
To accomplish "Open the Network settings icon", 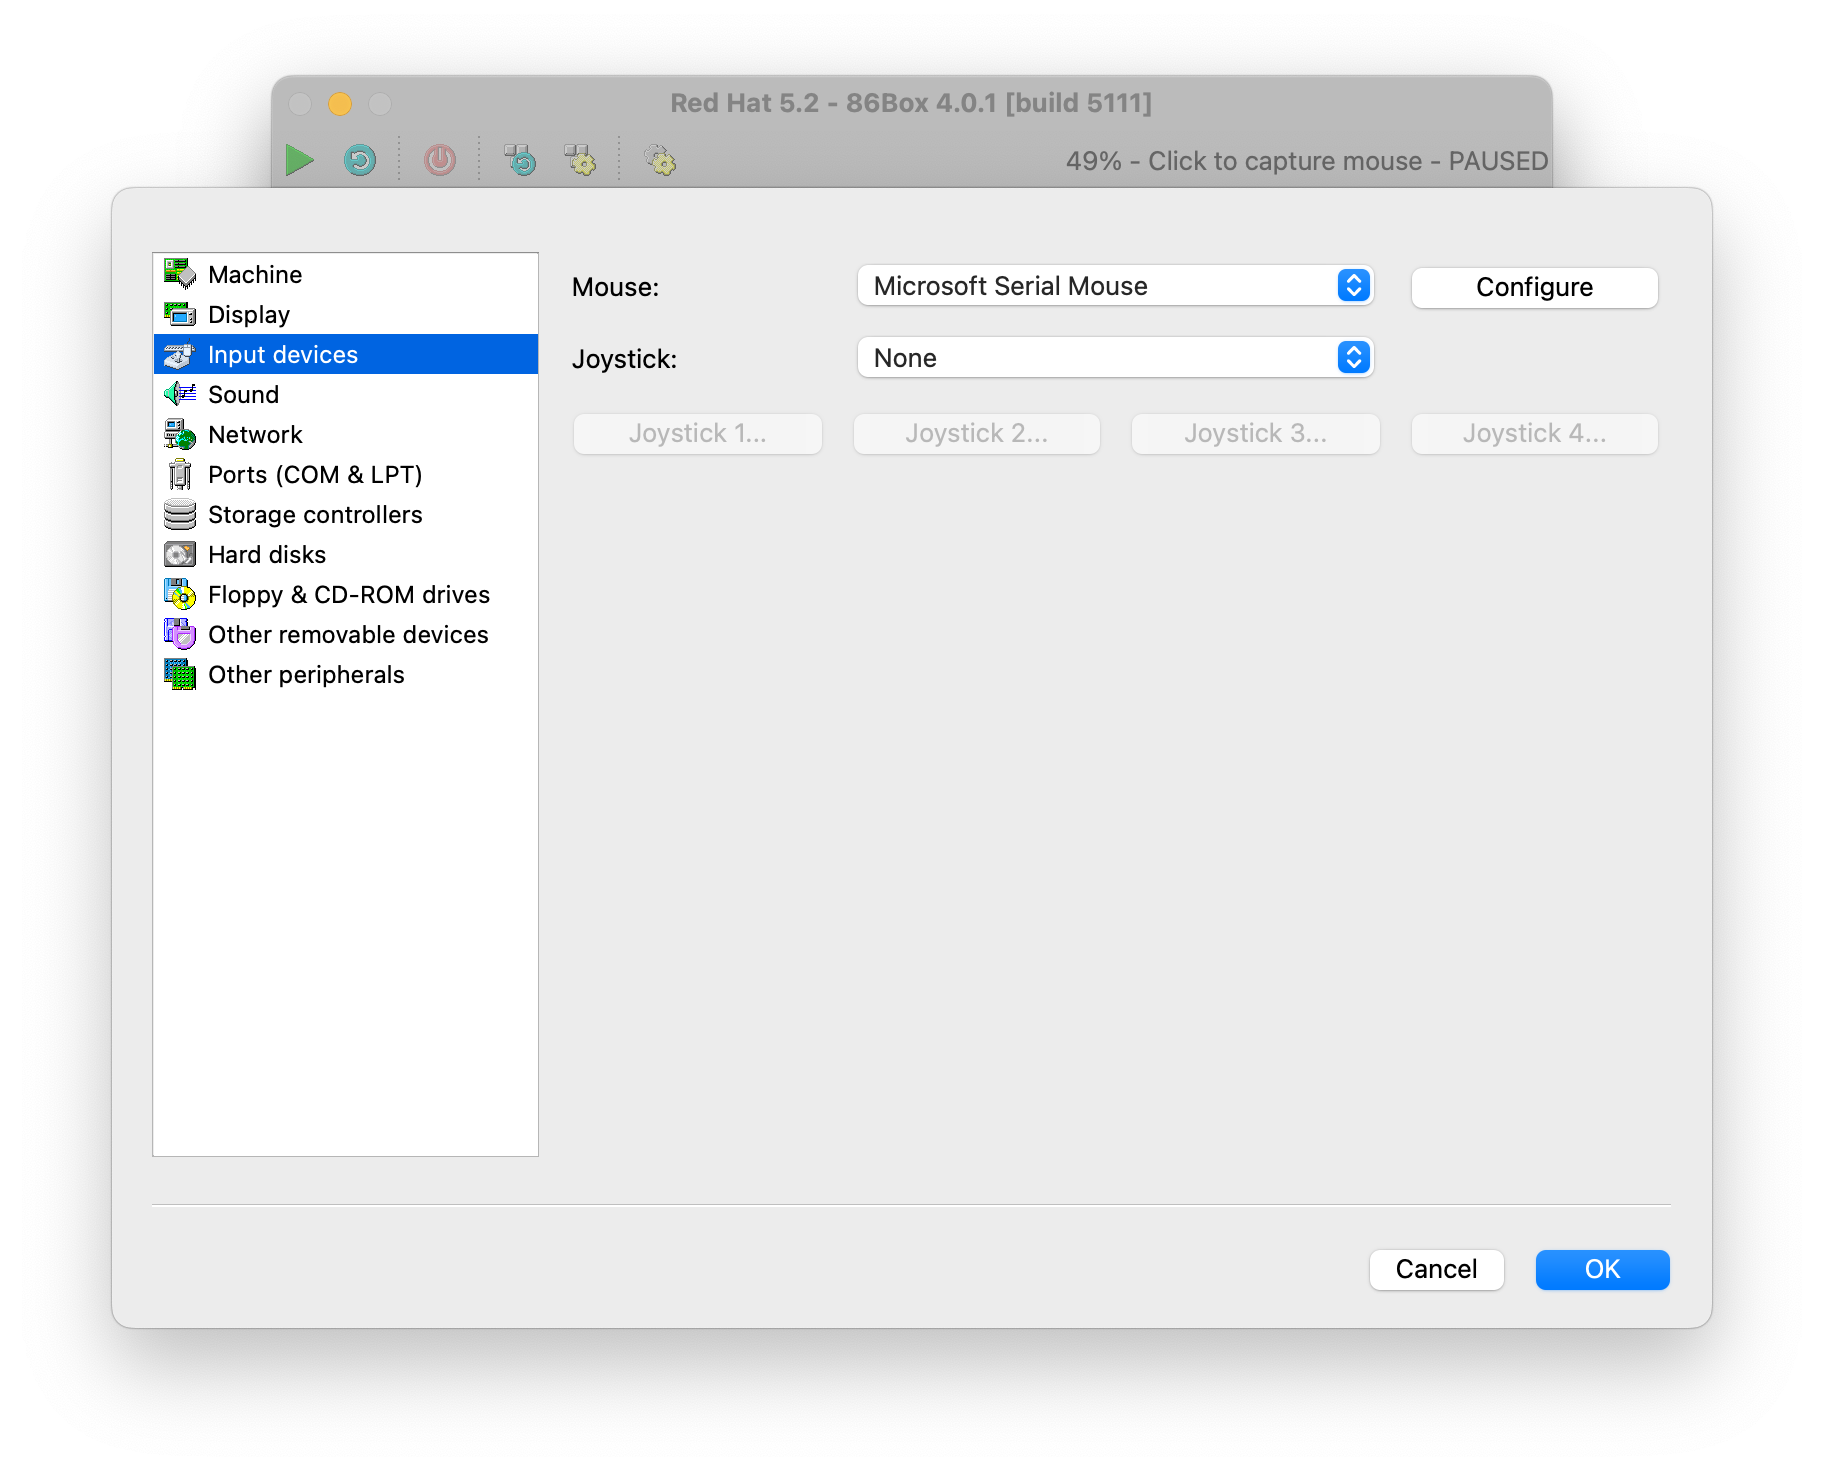I will 180,434.
